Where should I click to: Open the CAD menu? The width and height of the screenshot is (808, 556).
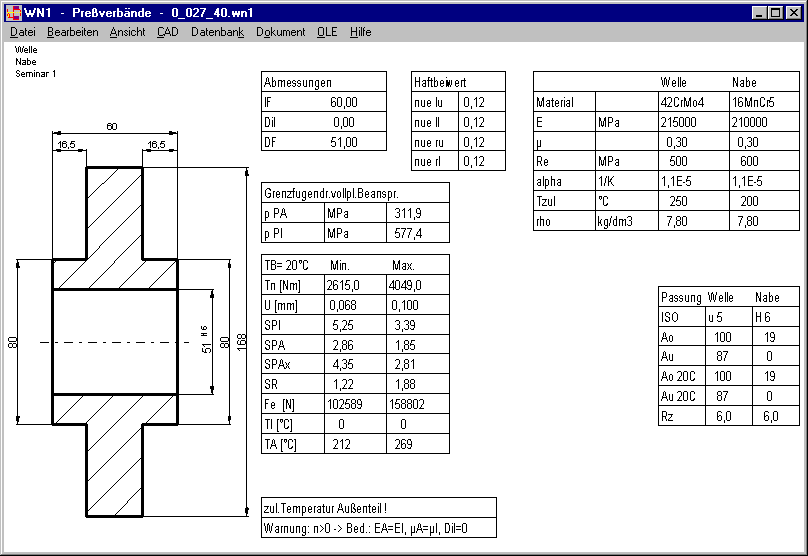(x=168, y=32)
